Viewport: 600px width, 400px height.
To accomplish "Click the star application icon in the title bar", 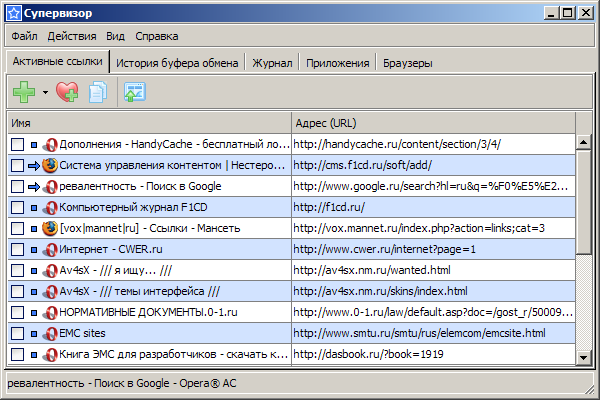I will click(x=13, y=13).
